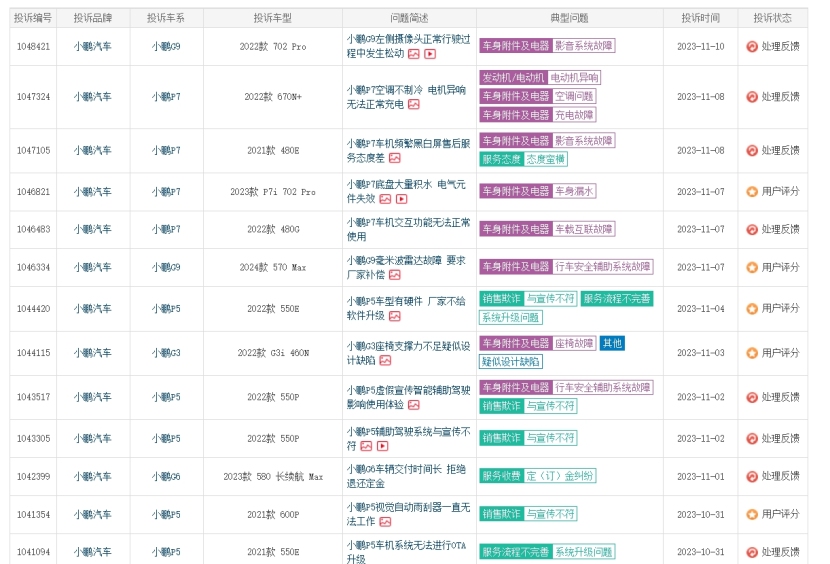830x564 pixels.
Task: Click red 处理反馈 status icon for 1042399
Action: pos(752,477)
